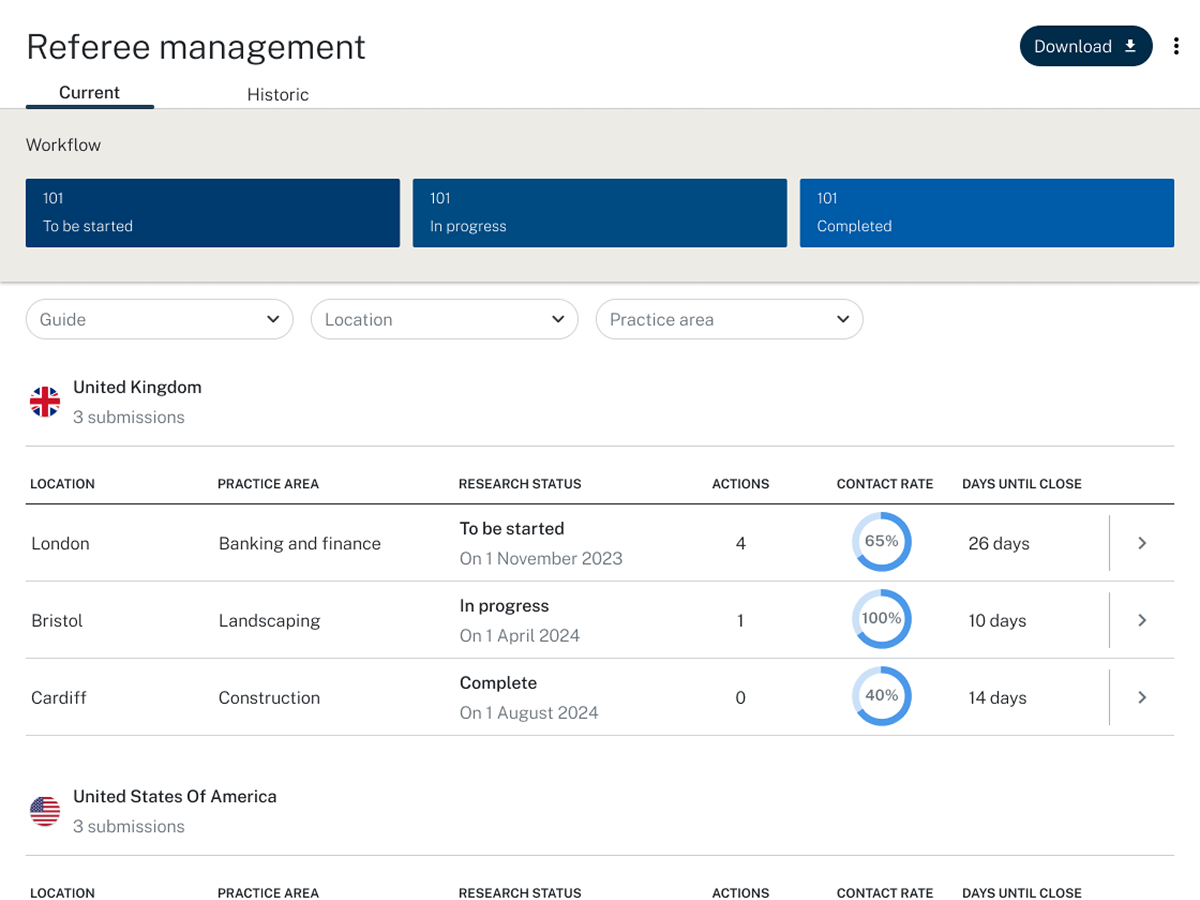Click the Download button
Screen dimensions: 1200x900
tap(1085, 46)
